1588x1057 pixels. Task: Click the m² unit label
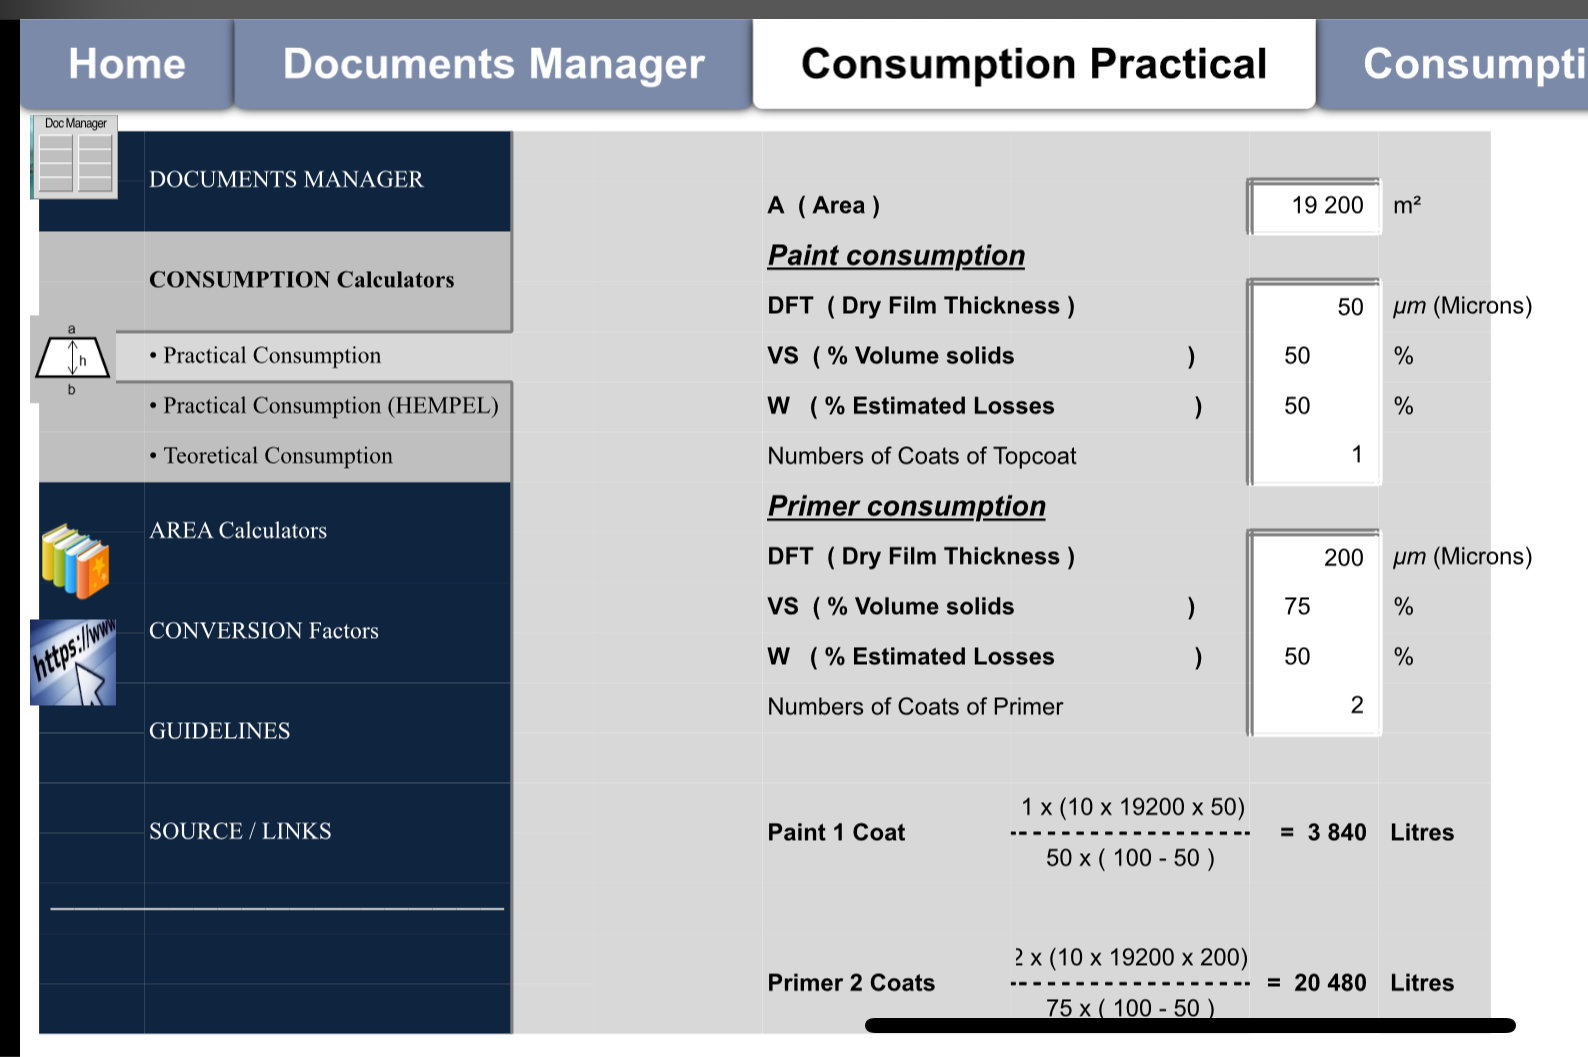pos(1407,206)
